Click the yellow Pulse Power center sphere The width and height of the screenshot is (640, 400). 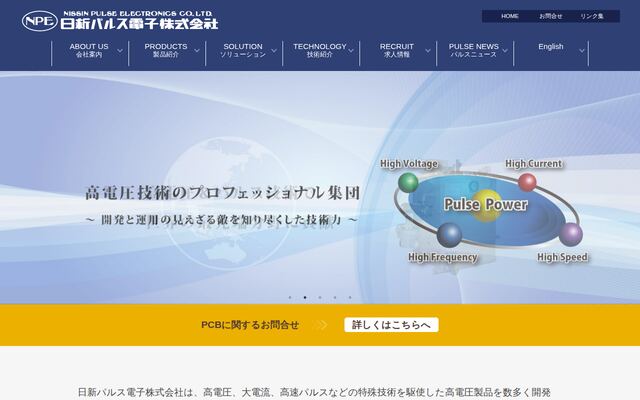(487, 205)
